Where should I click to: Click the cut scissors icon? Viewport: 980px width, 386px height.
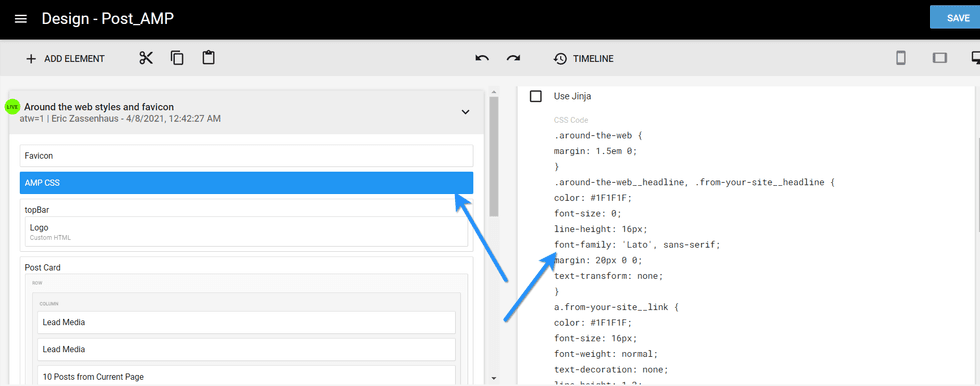tap(146, 58)
